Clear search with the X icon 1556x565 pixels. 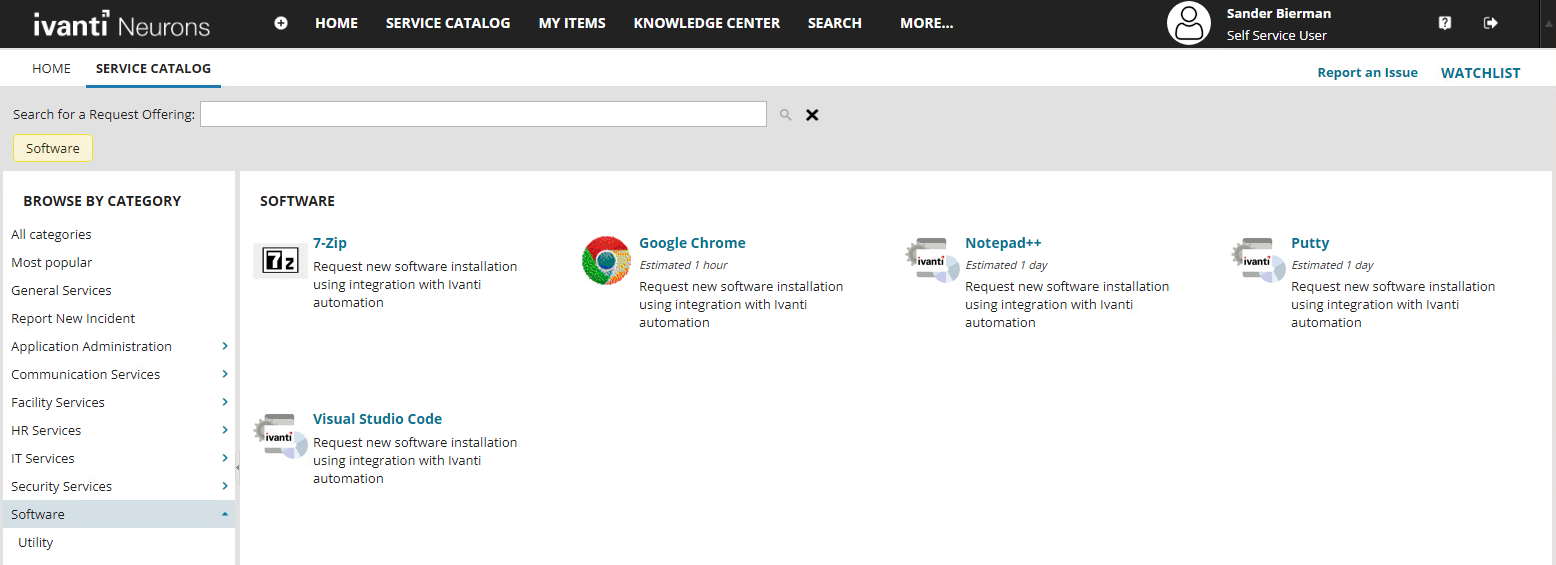coord(812,115)
